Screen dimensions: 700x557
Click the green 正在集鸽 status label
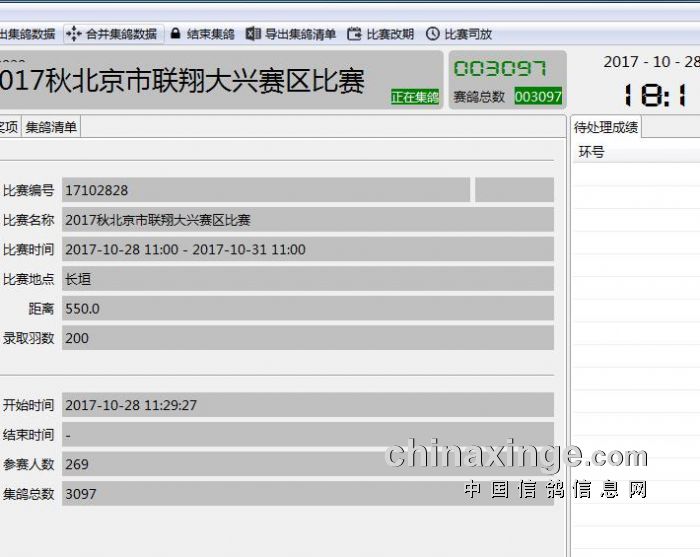point(415,97)
